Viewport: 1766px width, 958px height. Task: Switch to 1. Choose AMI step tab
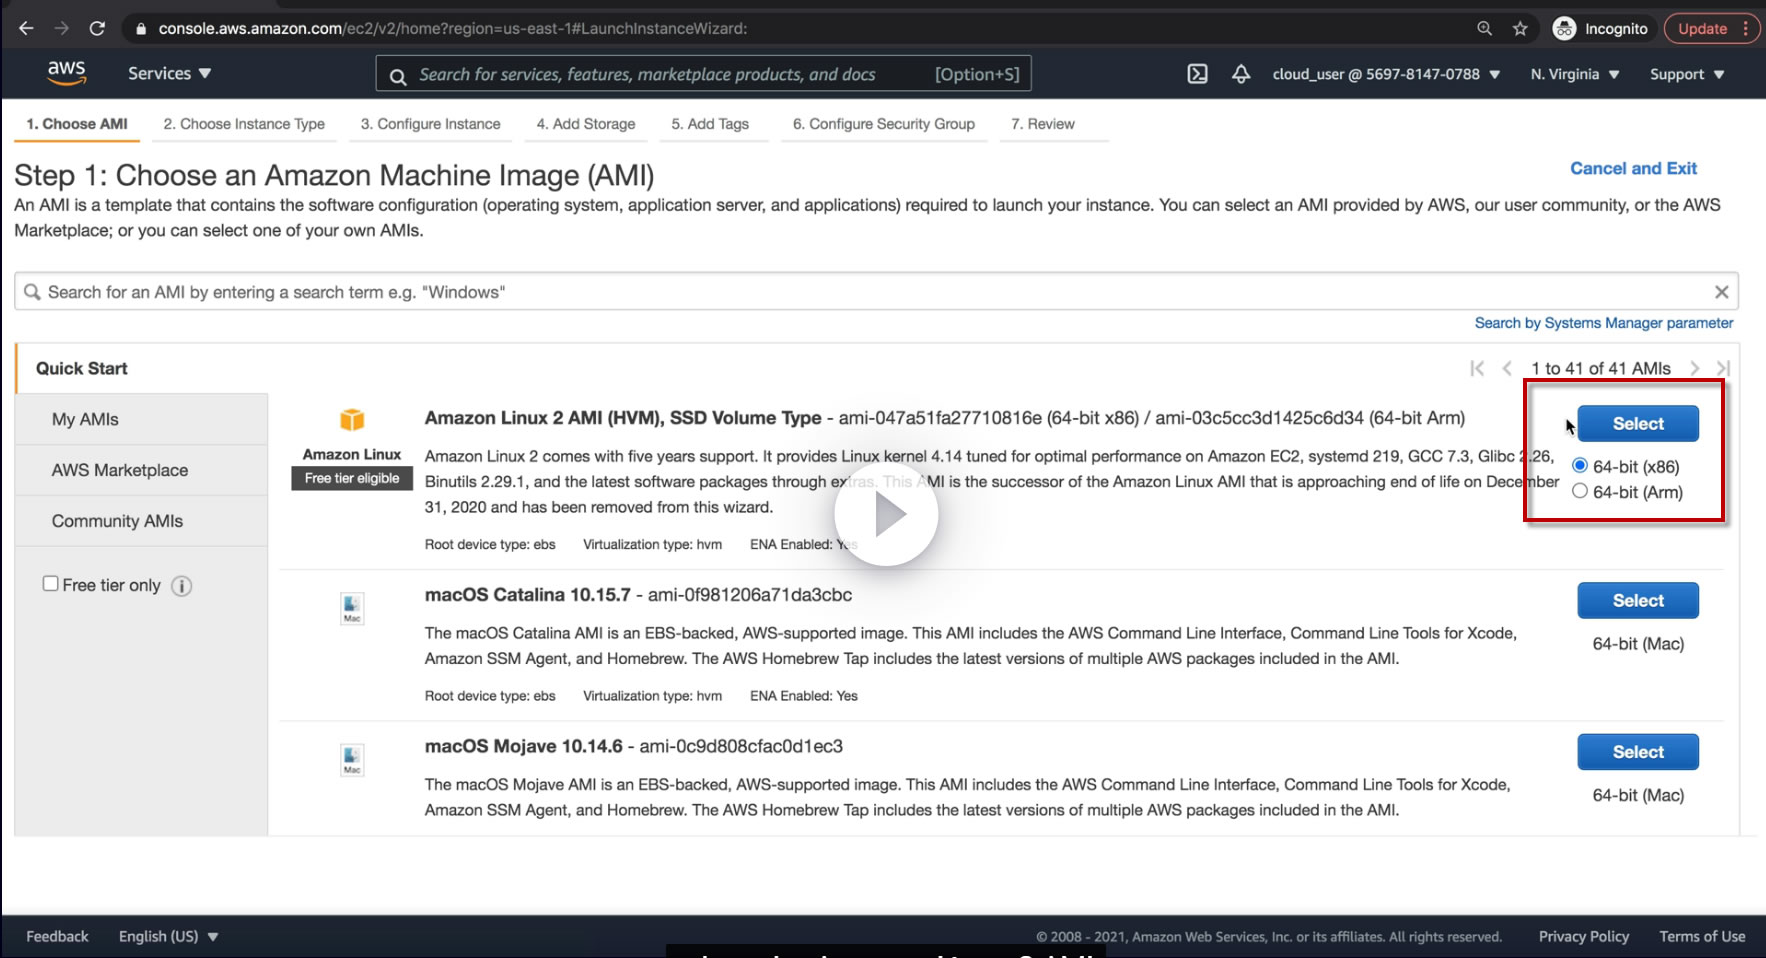[77, 124]
